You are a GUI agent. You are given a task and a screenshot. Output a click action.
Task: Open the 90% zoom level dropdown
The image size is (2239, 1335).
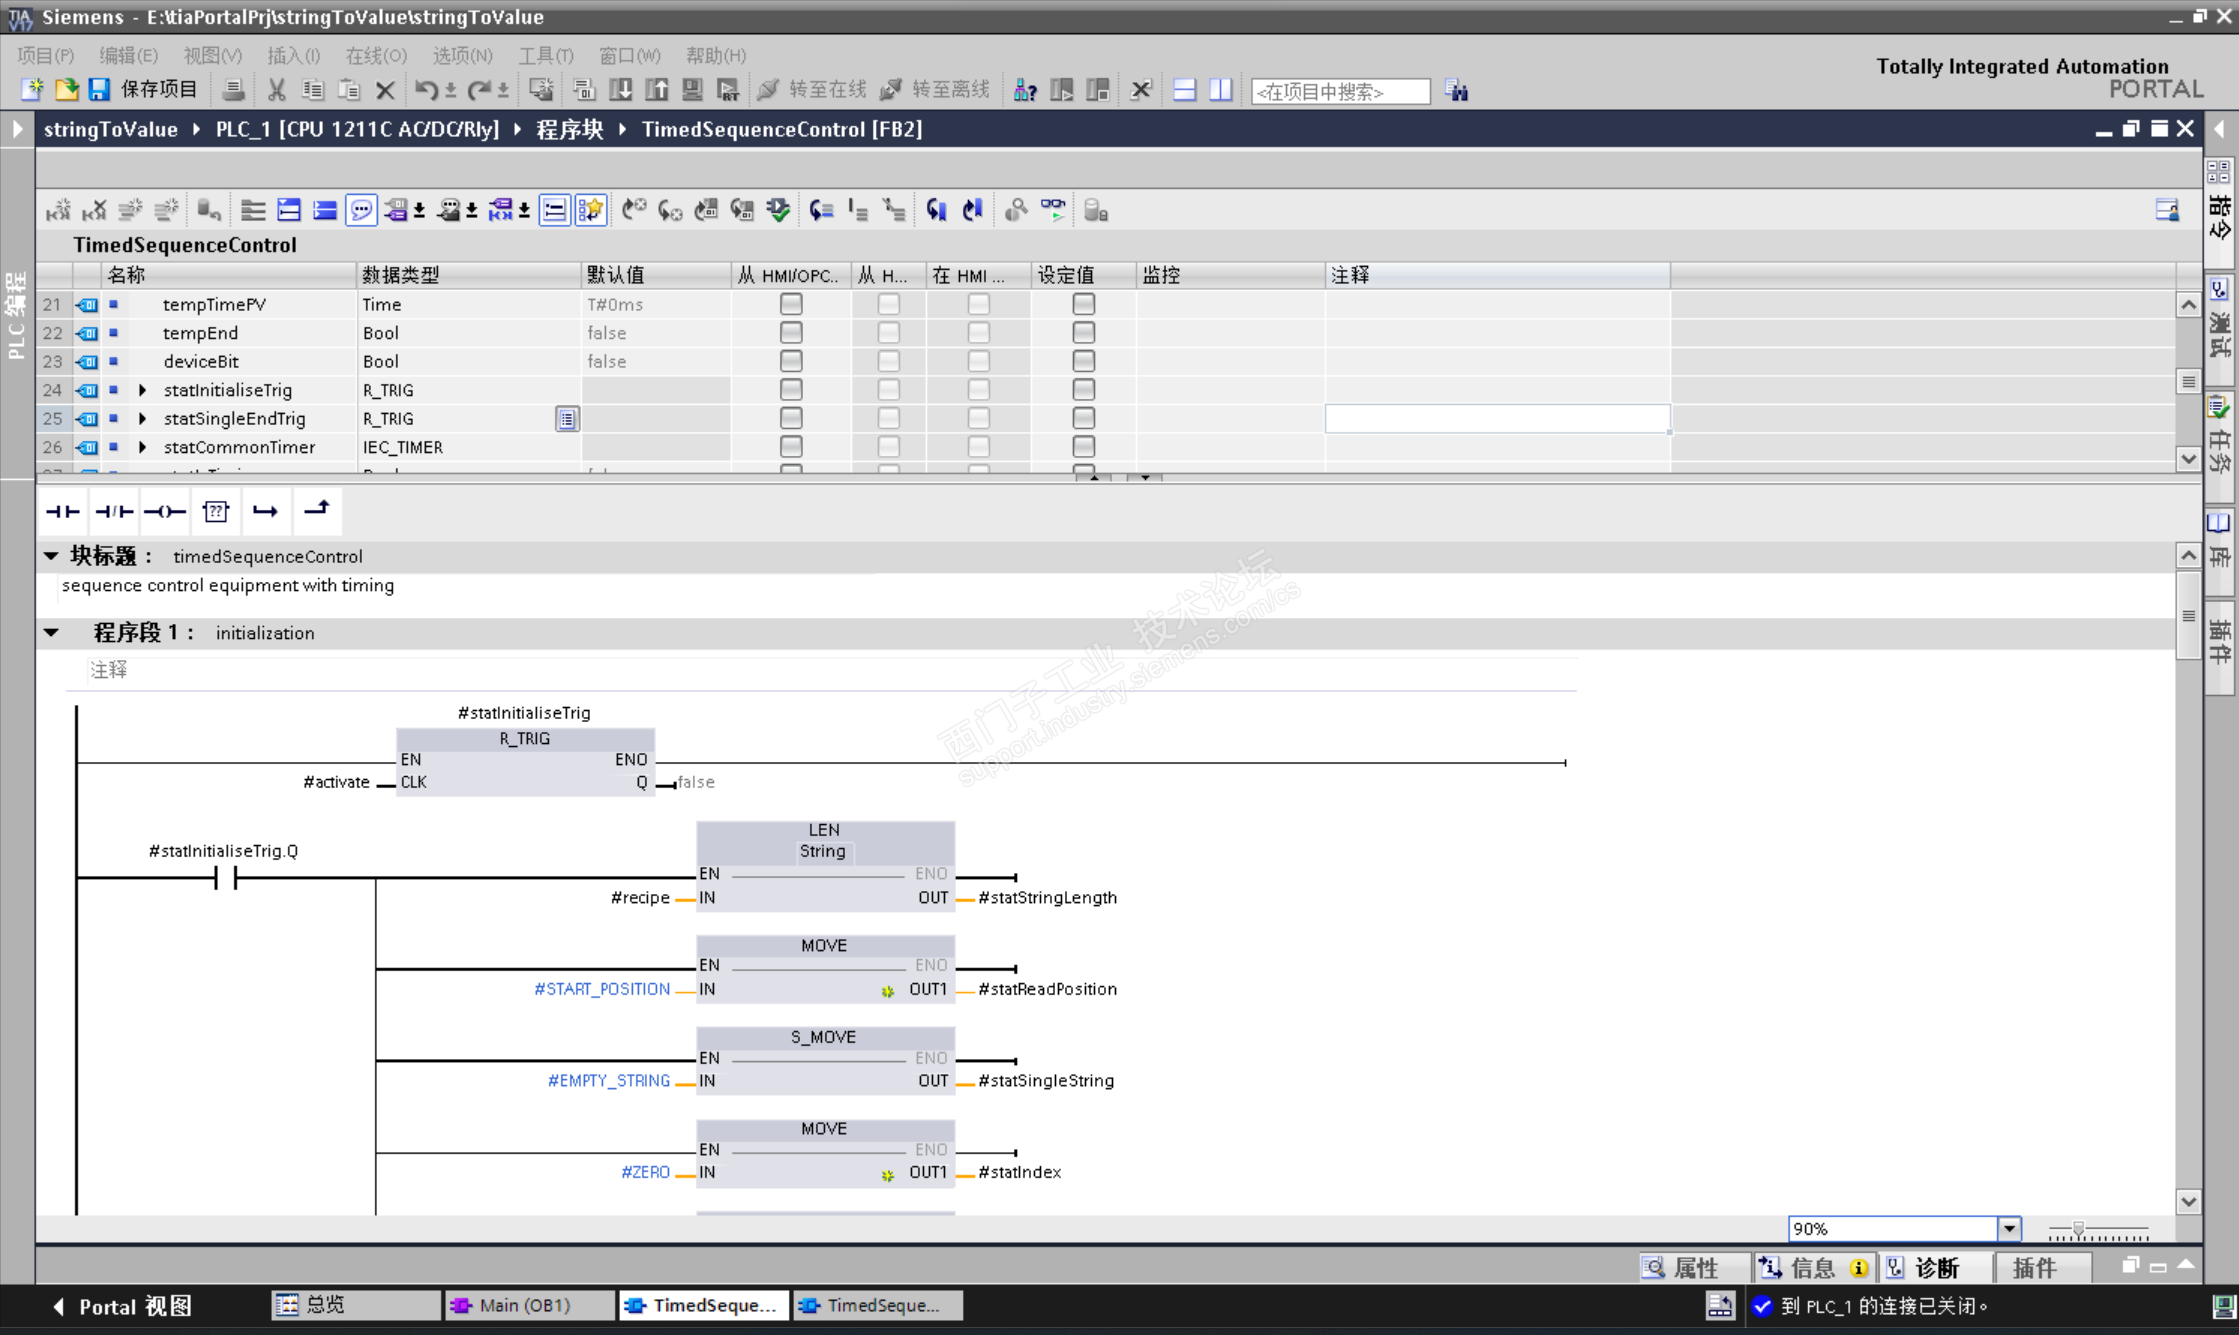tap(2008, 1229)
